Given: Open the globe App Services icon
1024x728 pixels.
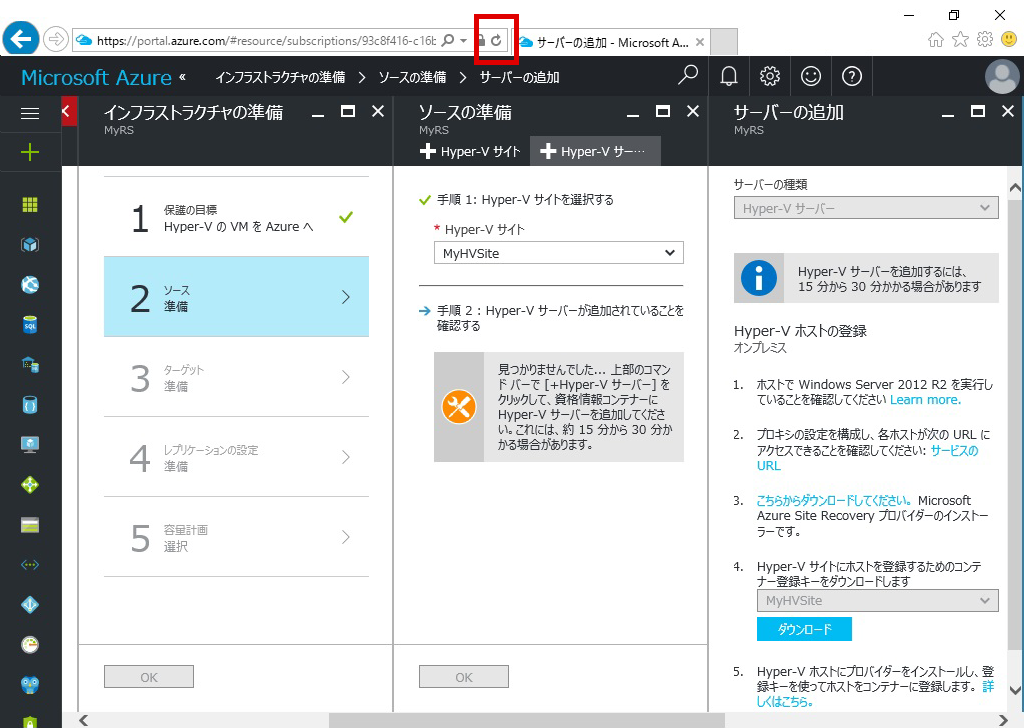Looking at the screenshot, I should click(x=30, y=285).
